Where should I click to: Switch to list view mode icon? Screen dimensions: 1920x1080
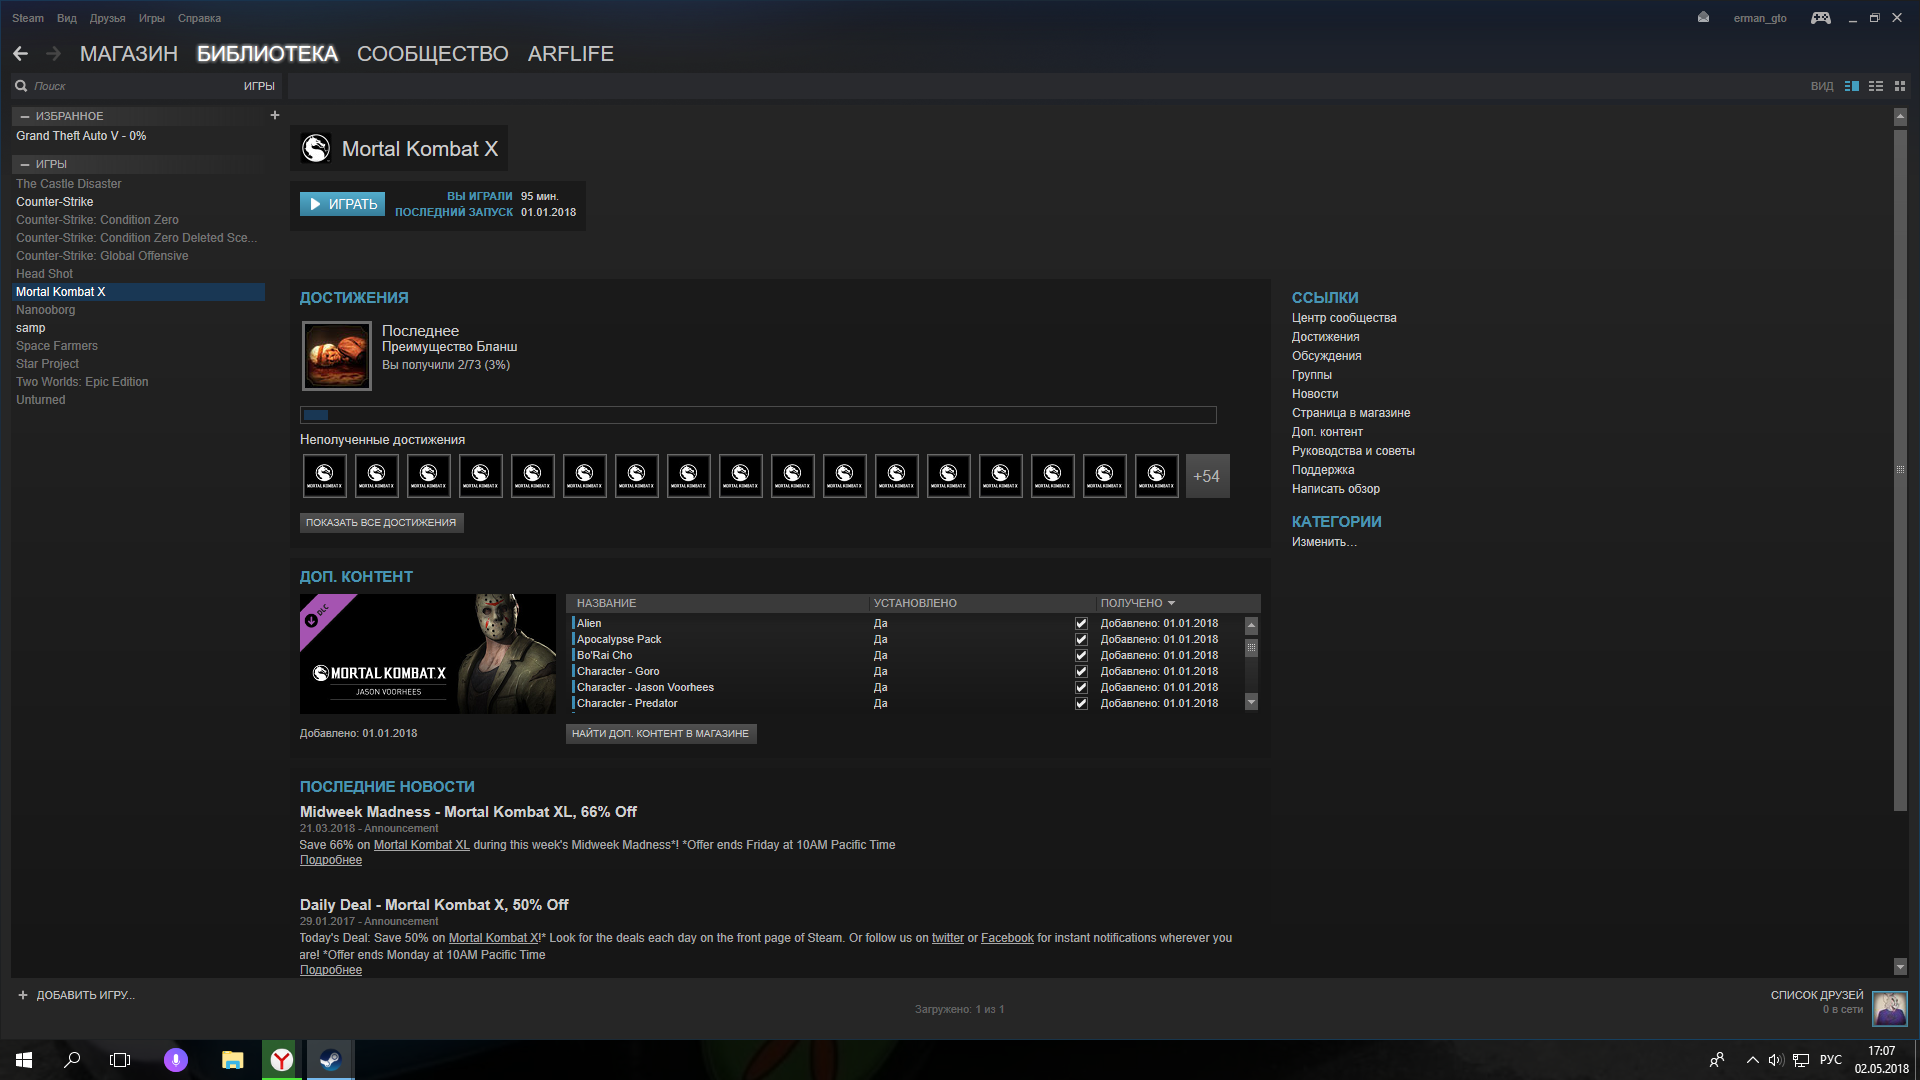tap(1876, 86)
